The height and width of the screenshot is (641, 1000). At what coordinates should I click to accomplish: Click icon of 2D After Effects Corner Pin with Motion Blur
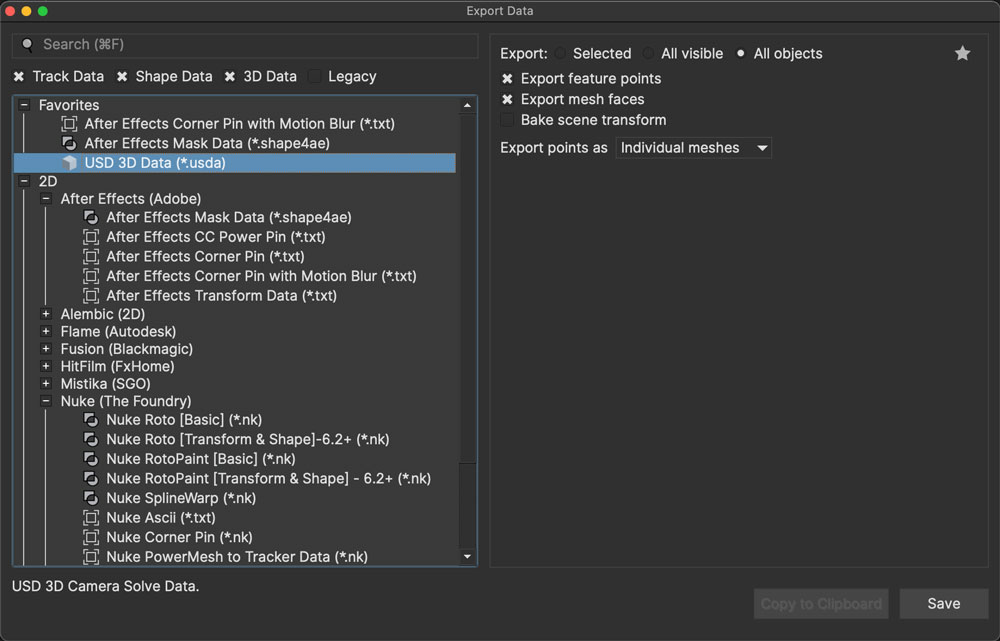[x=91, y=276]
